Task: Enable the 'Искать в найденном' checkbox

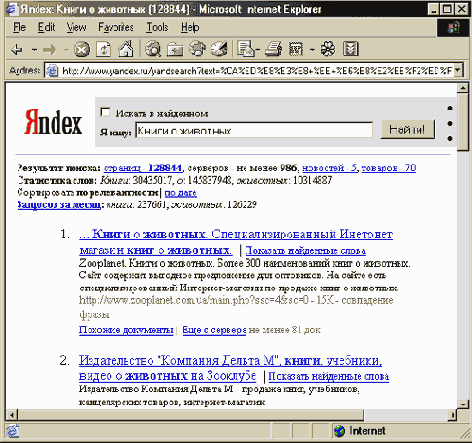Action: point(105,112)
